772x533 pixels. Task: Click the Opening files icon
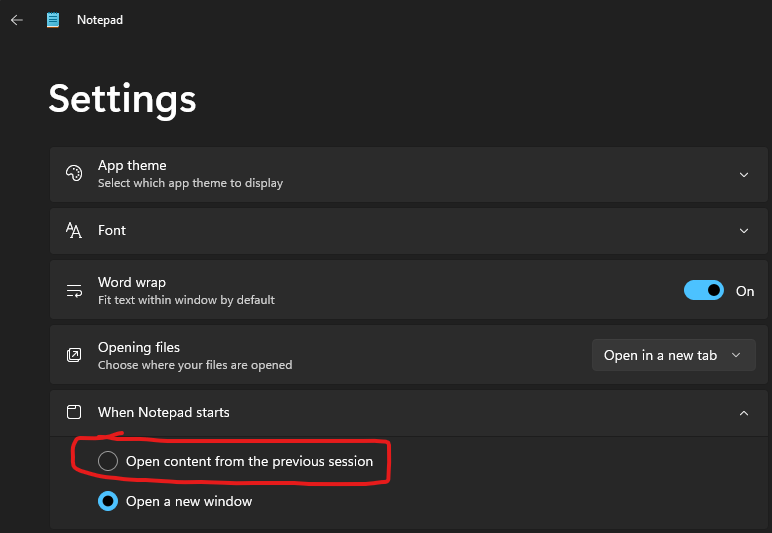(x=74, y=355)
